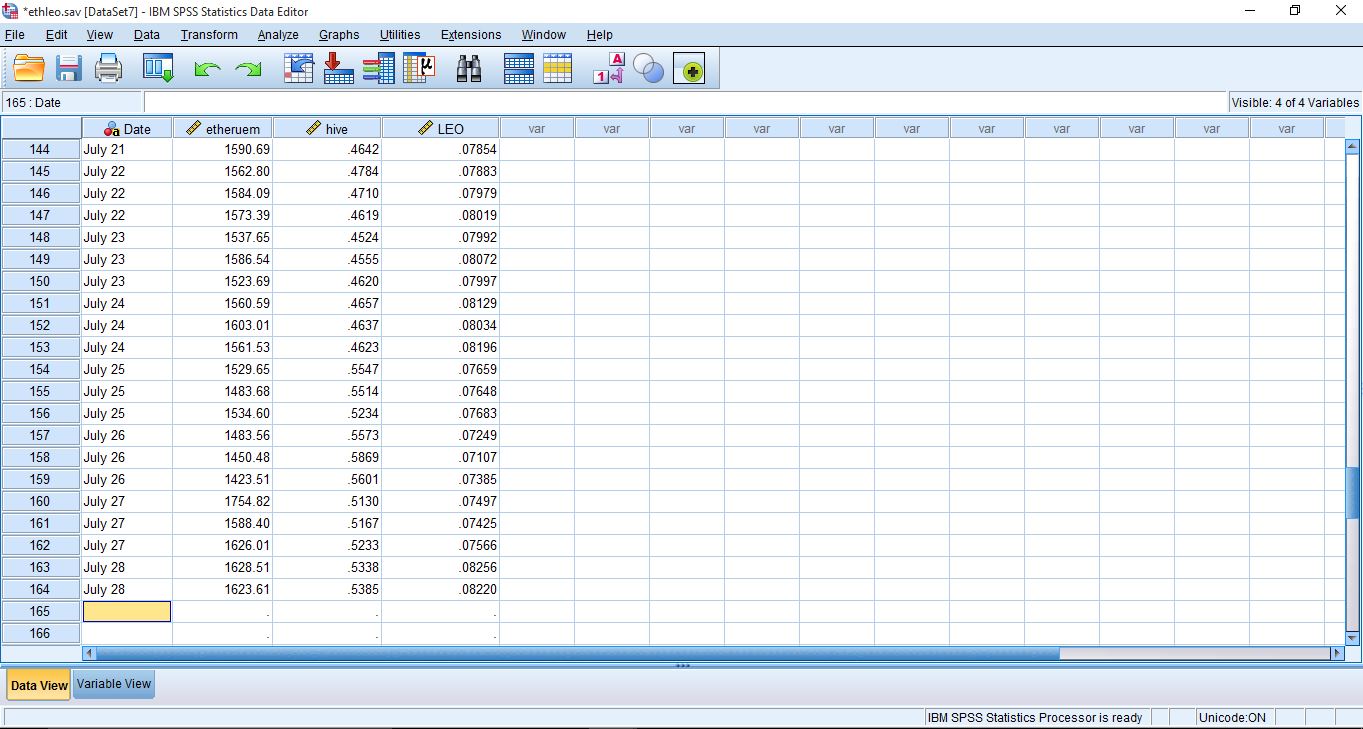The image size is (1363, 729).
Task: Click the Visible: 4 of 4 Variables label
Action: pos(1295,102)
